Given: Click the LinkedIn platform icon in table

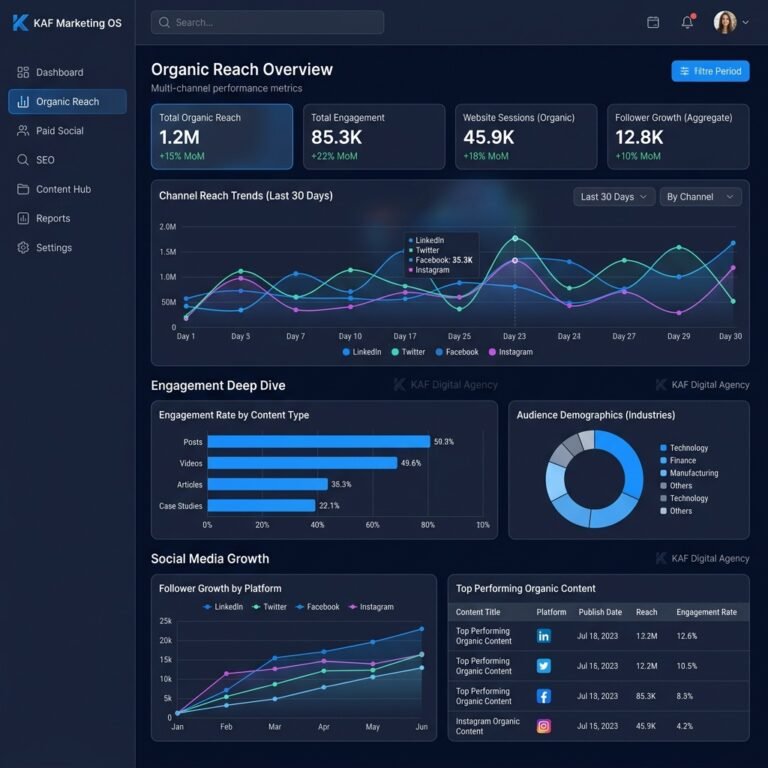Looking at the screenshot, I should [544, 636].
